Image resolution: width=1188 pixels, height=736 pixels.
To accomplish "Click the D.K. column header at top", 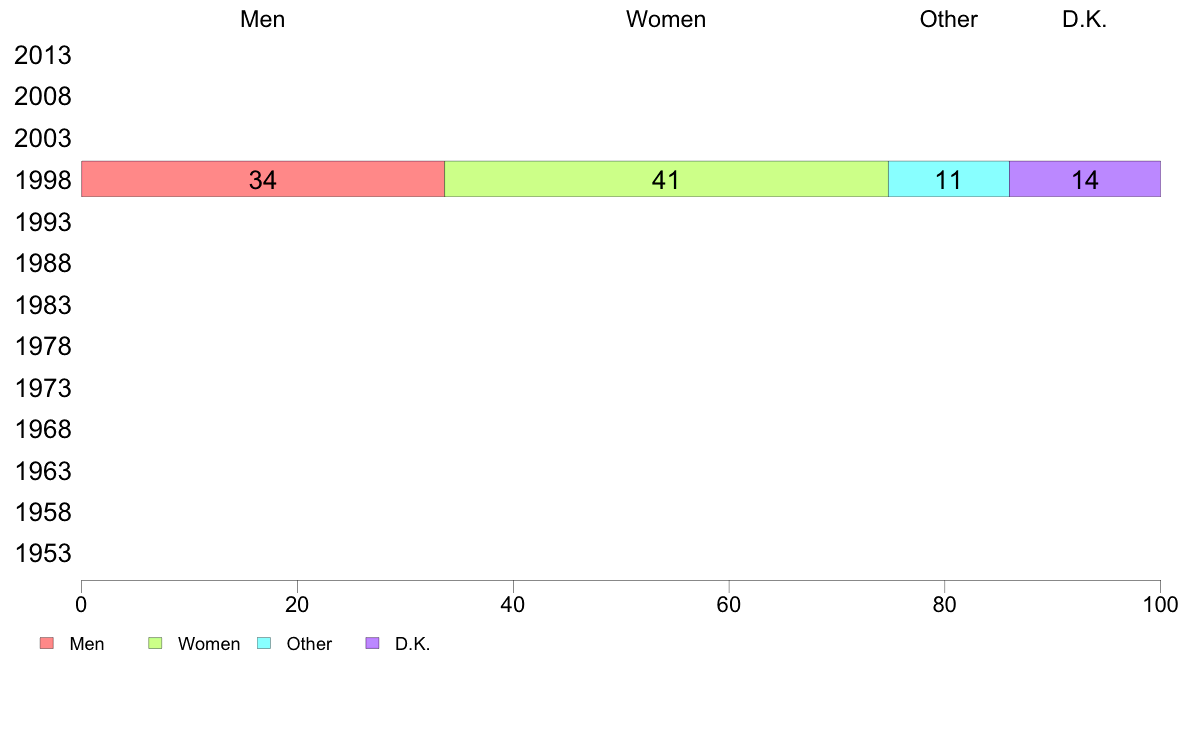I will coord(1085,19).
